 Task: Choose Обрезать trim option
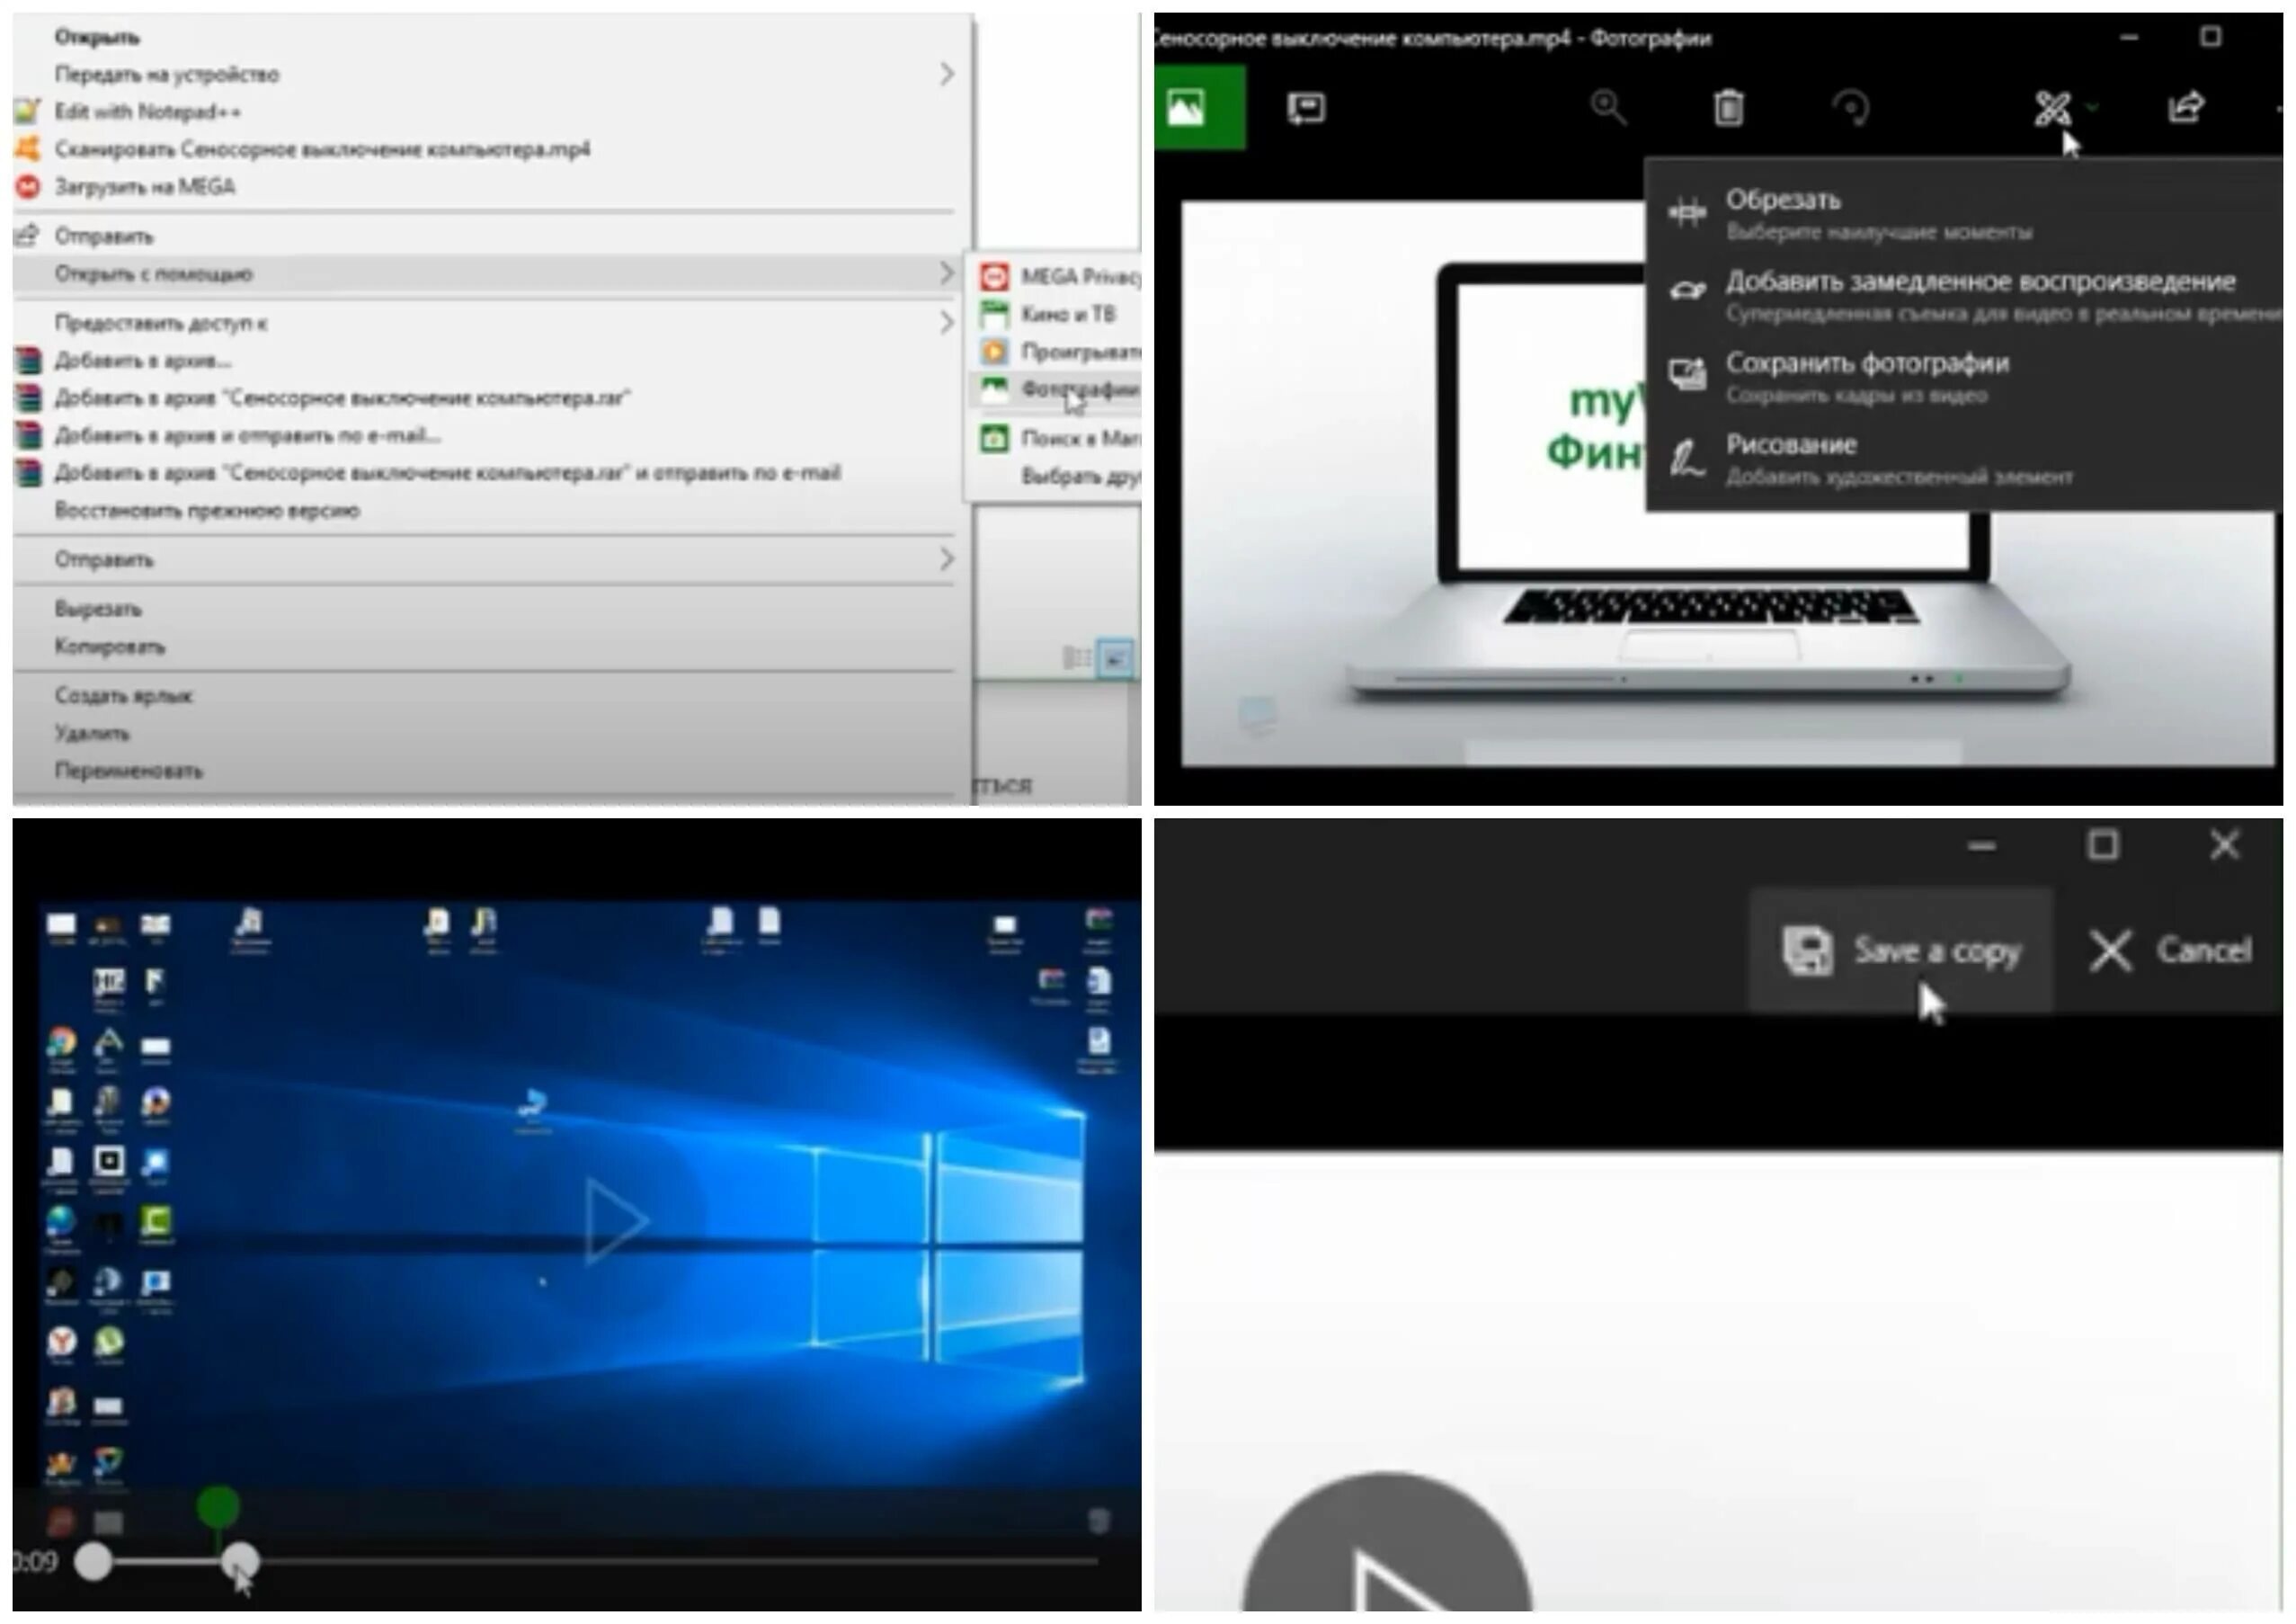pos(1783,200)
